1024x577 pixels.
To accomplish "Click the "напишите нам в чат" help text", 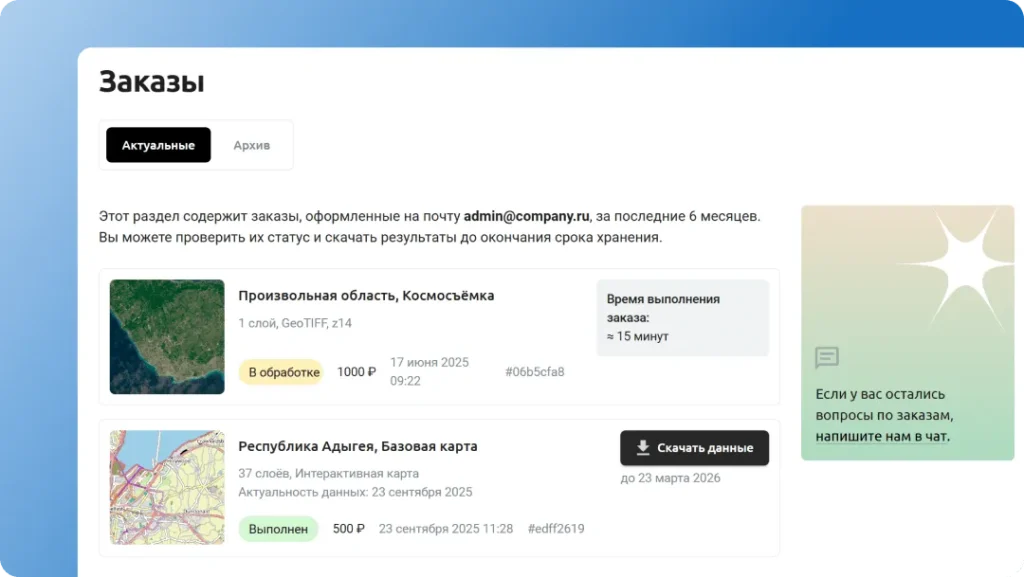I will click(882, 436).
